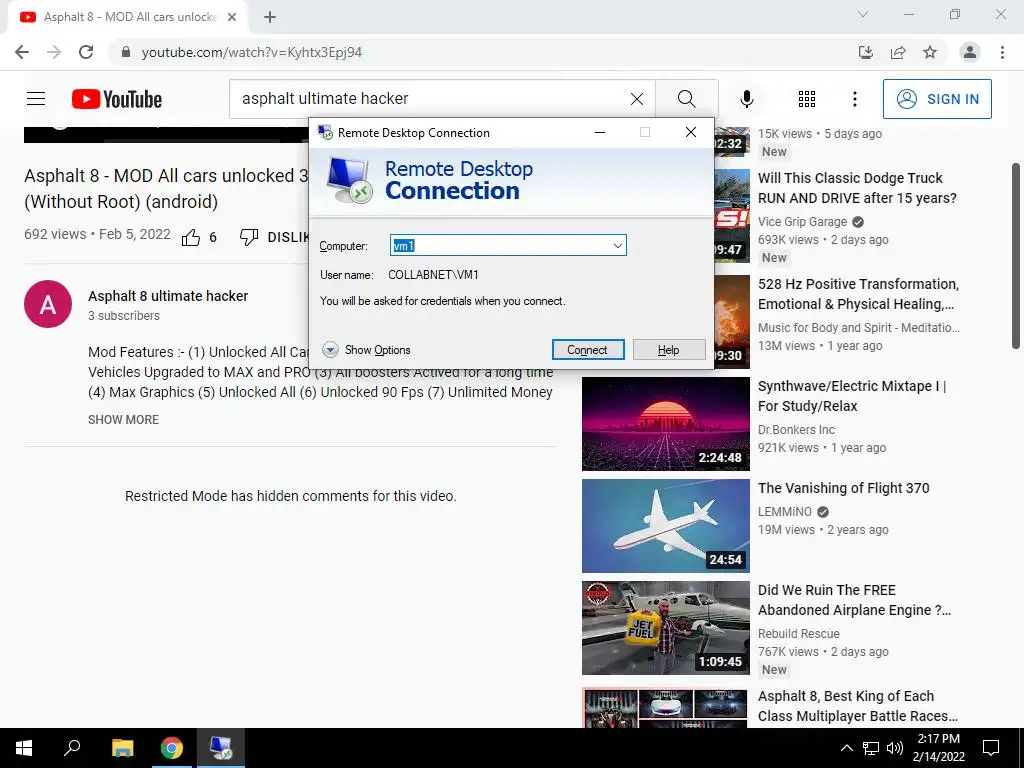Close the Asphalt 8 browser tab

[232, 17]
